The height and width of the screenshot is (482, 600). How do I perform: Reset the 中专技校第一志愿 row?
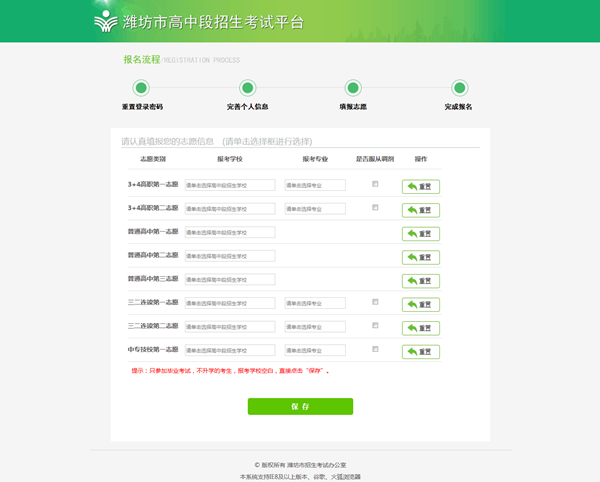pyautogui.click(x=420, y=352)
